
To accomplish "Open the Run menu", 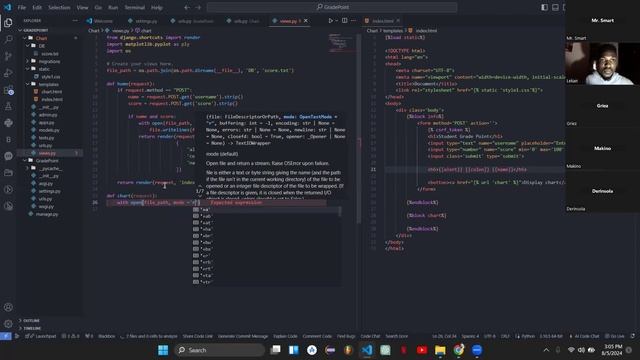I will [113, 7].
